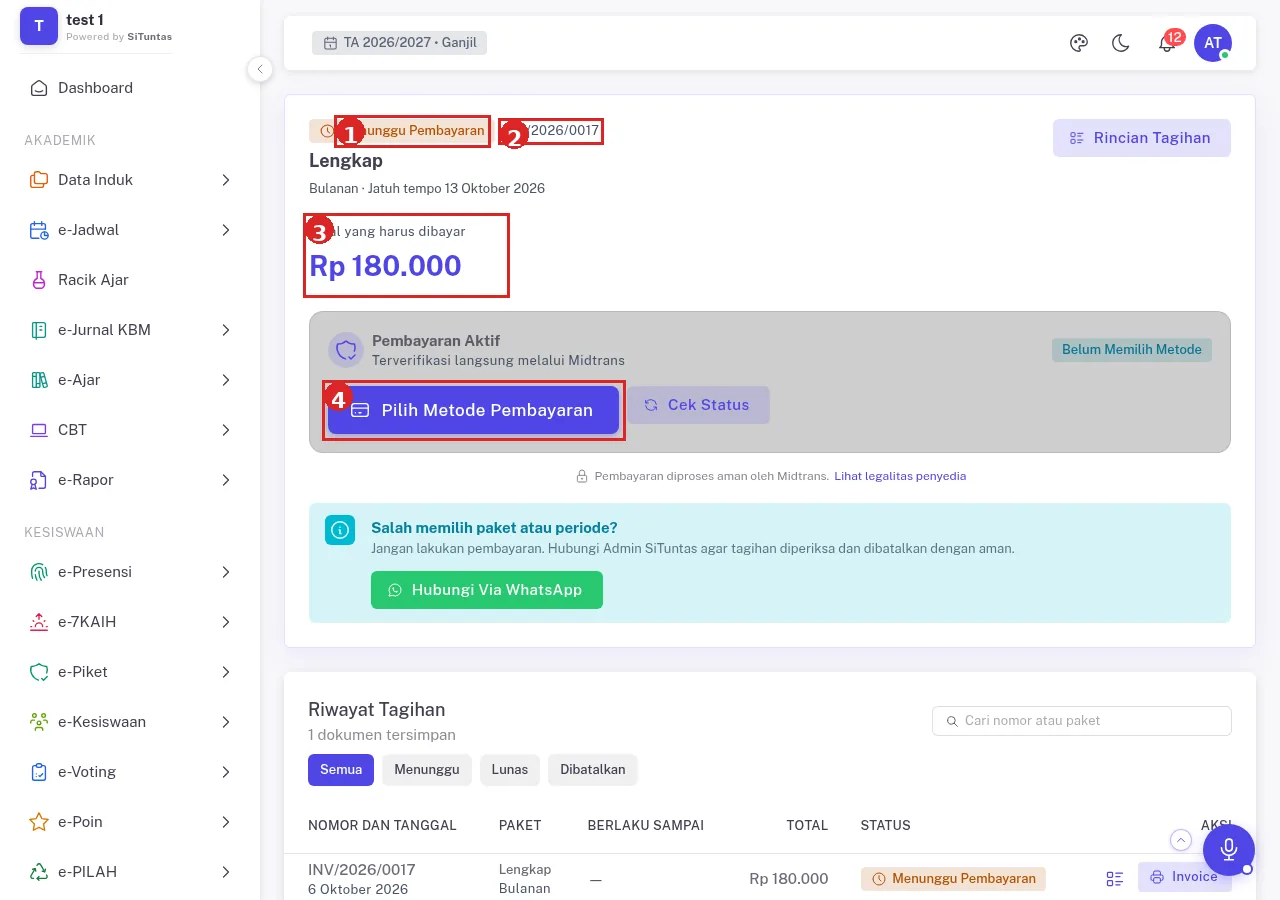Click the e-PILAH recycle icon
Viewport: 1280px width, 900px height.
click(x=39, y=872)
